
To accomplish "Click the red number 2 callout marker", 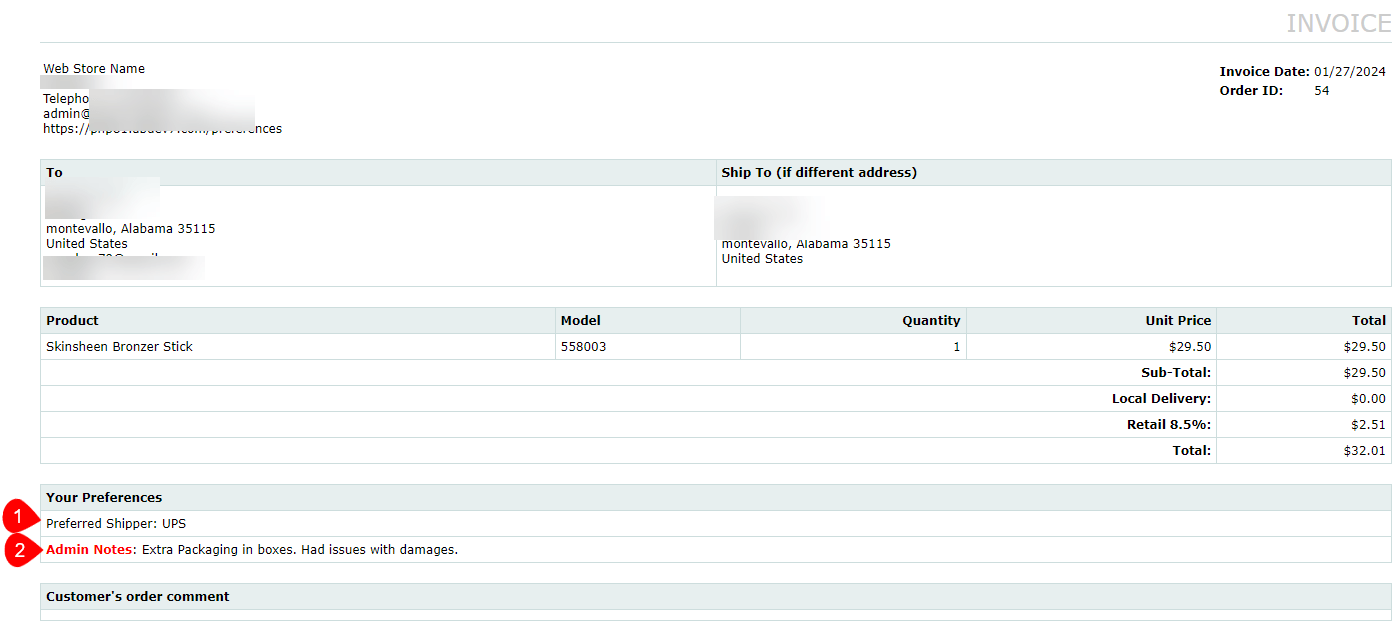I will click(x=18, y=551).
